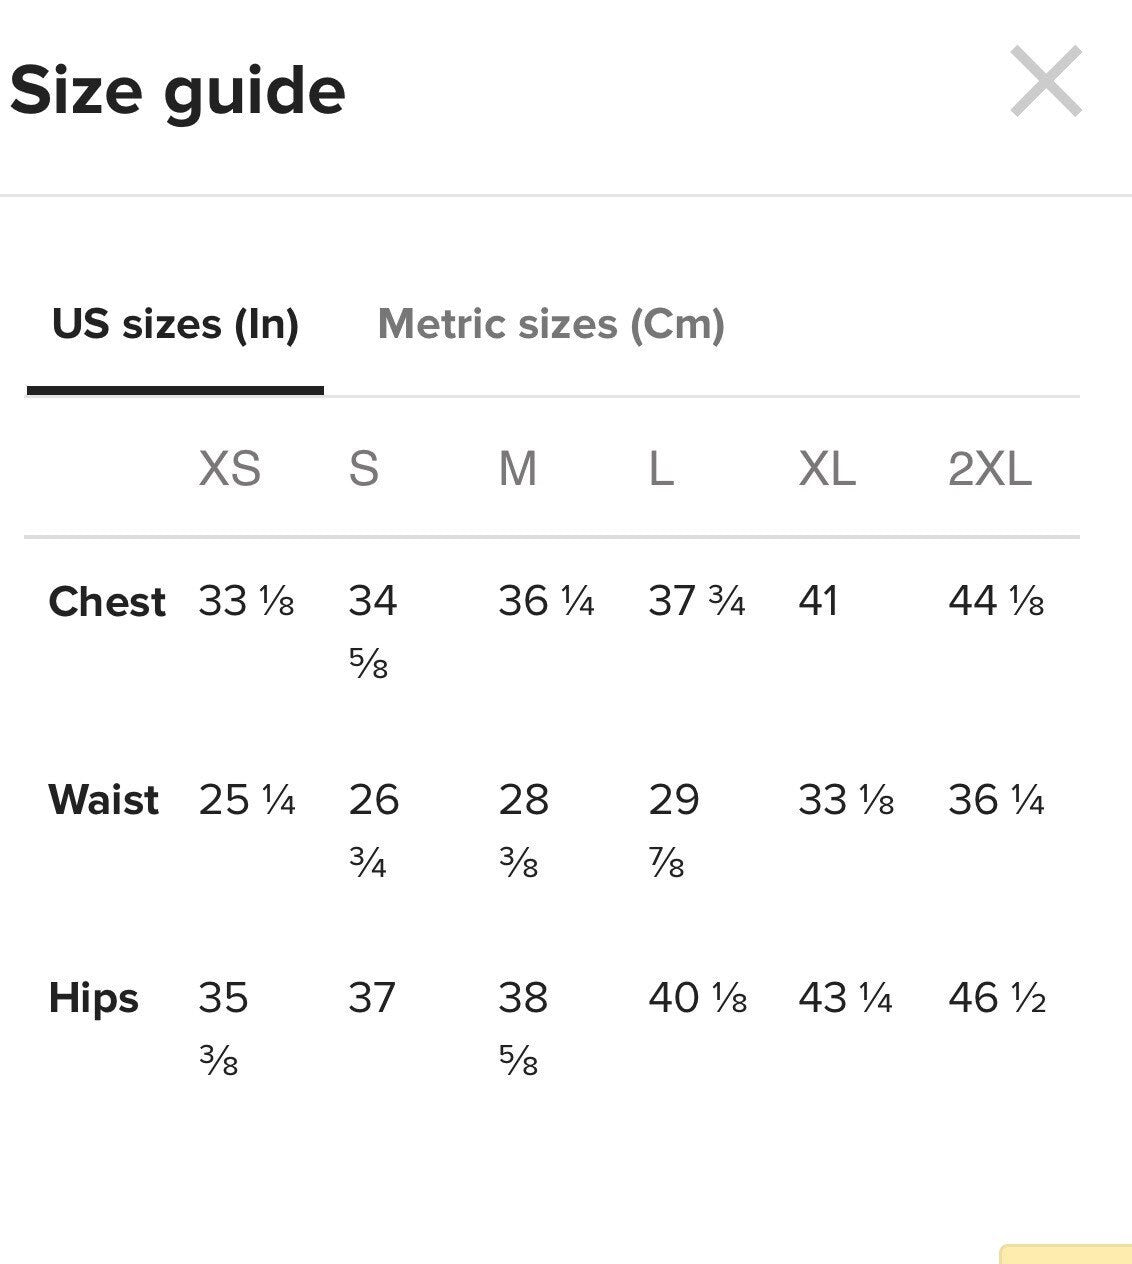The width and height of the screenshot is (1132, 1264).
Task: Click the L size column header
Action: click(661, 468)
